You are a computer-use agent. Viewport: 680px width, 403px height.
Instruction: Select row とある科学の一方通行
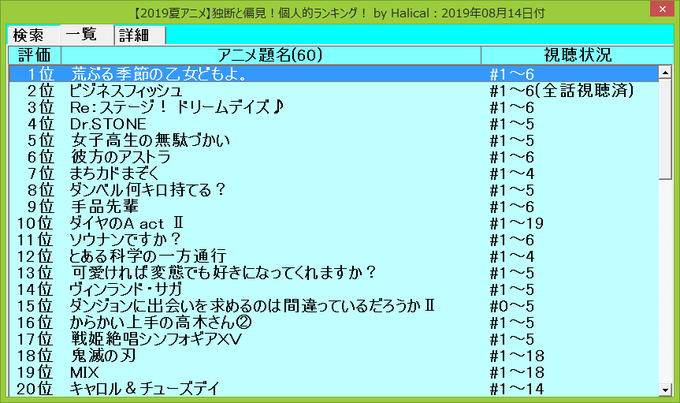tap(334, 256)
